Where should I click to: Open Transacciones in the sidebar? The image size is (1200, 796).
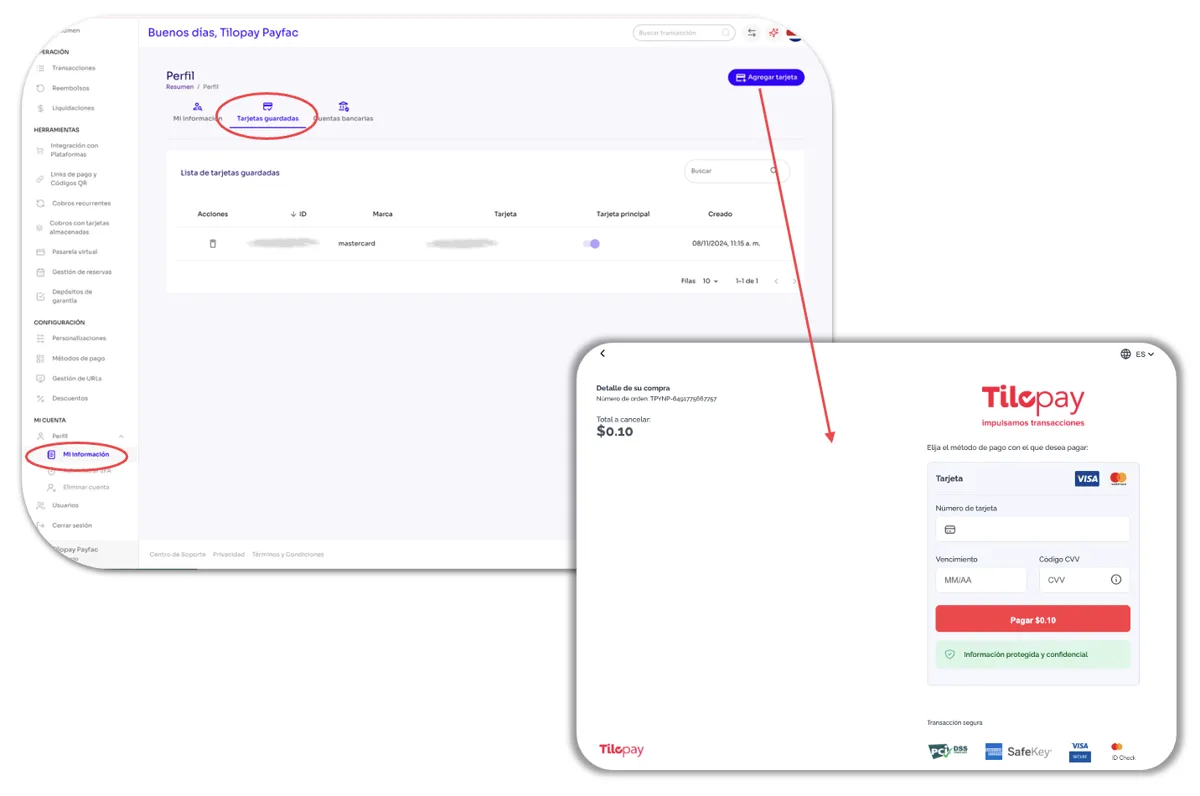(73, 68)
